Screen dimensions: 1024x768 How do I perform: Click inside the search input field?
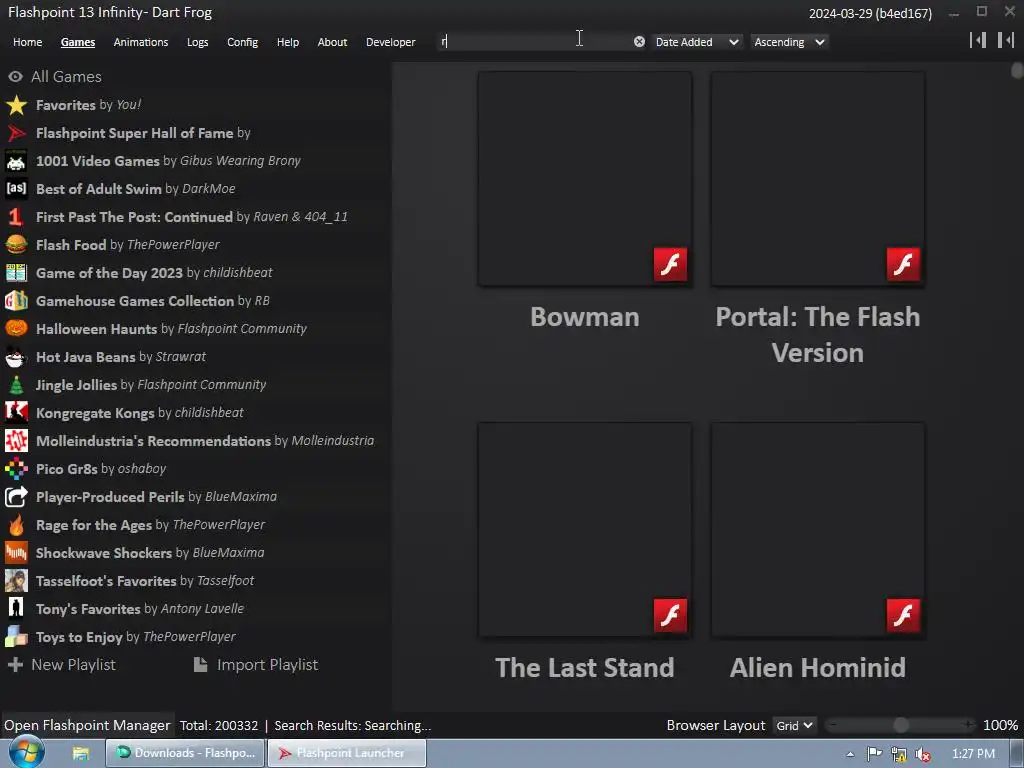click(x=536, y=42)
